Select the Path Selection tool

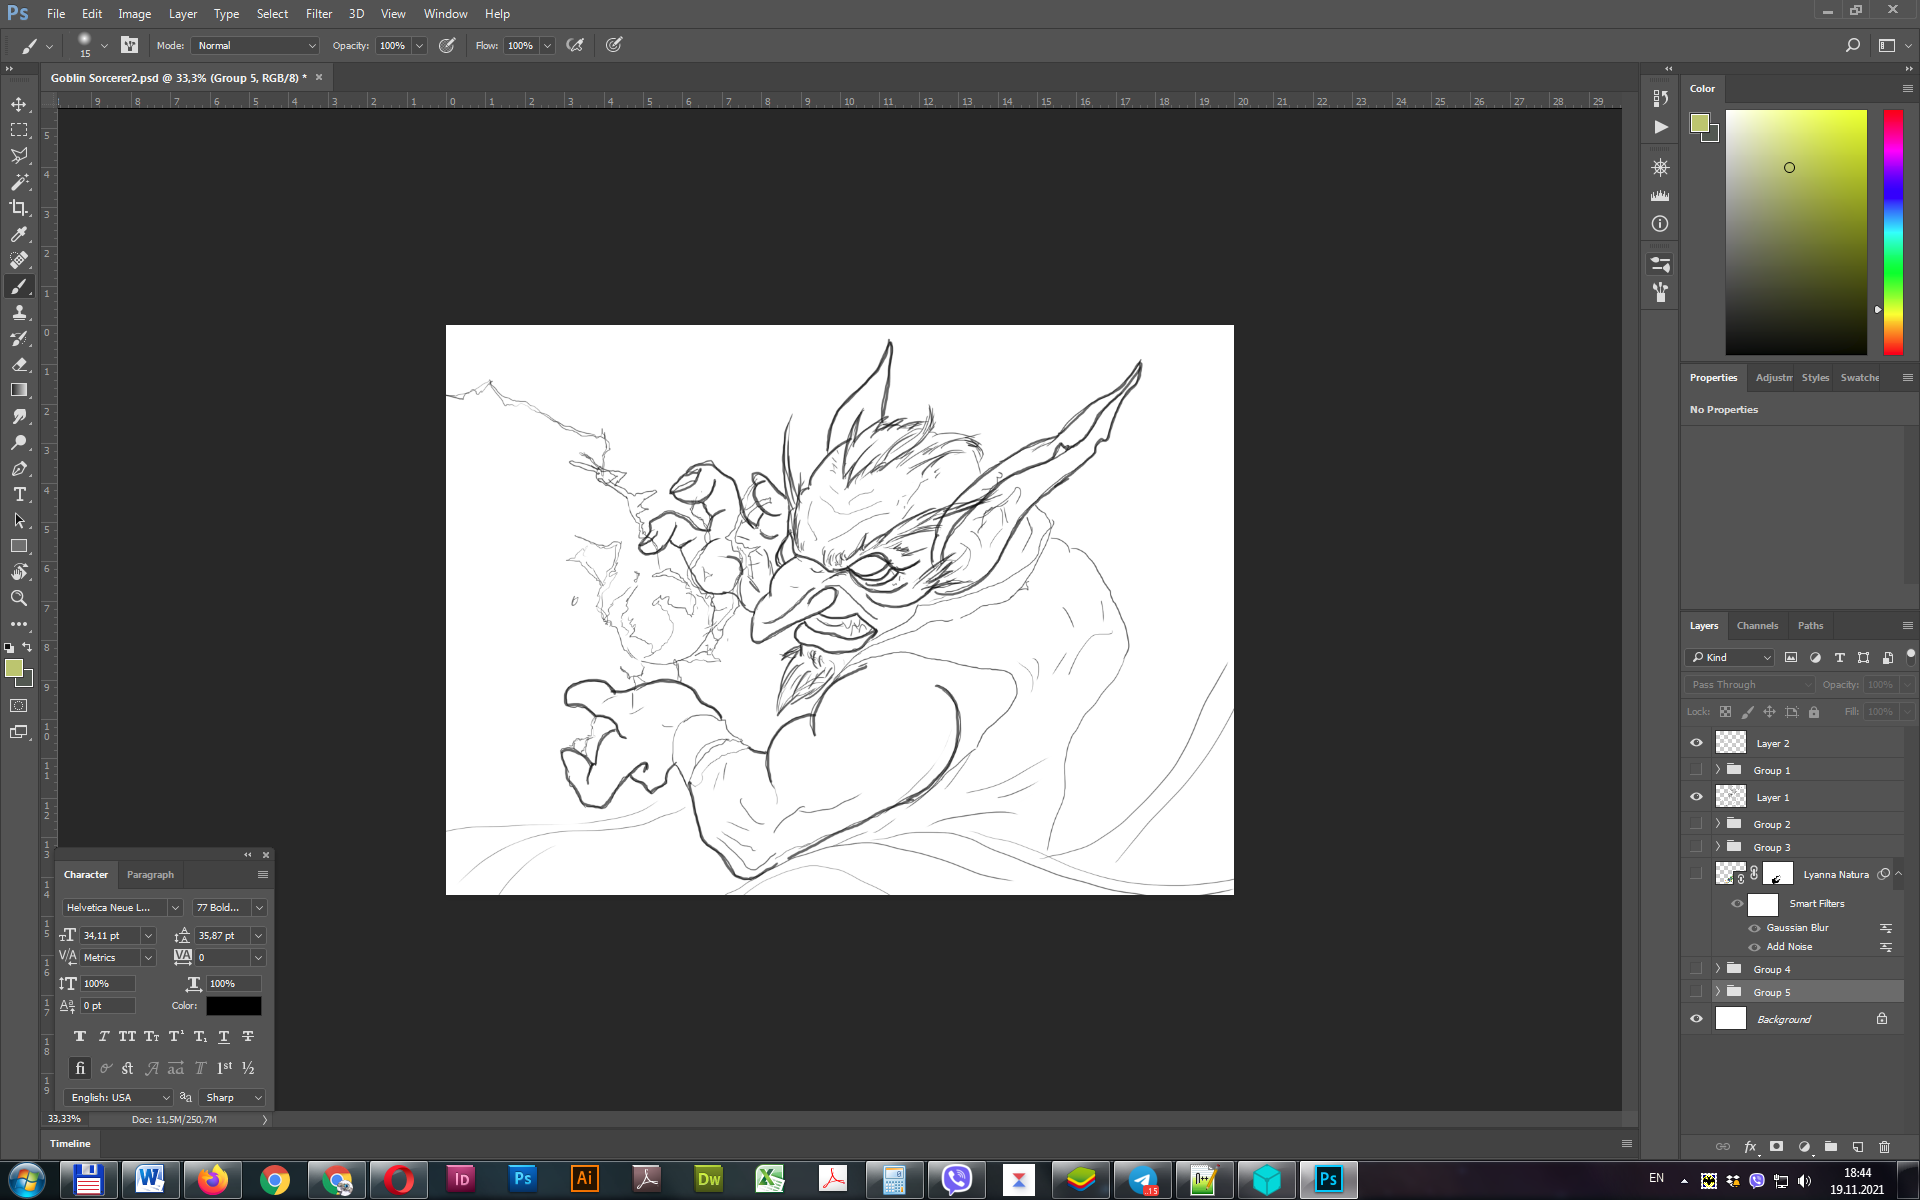click(19, 521)
